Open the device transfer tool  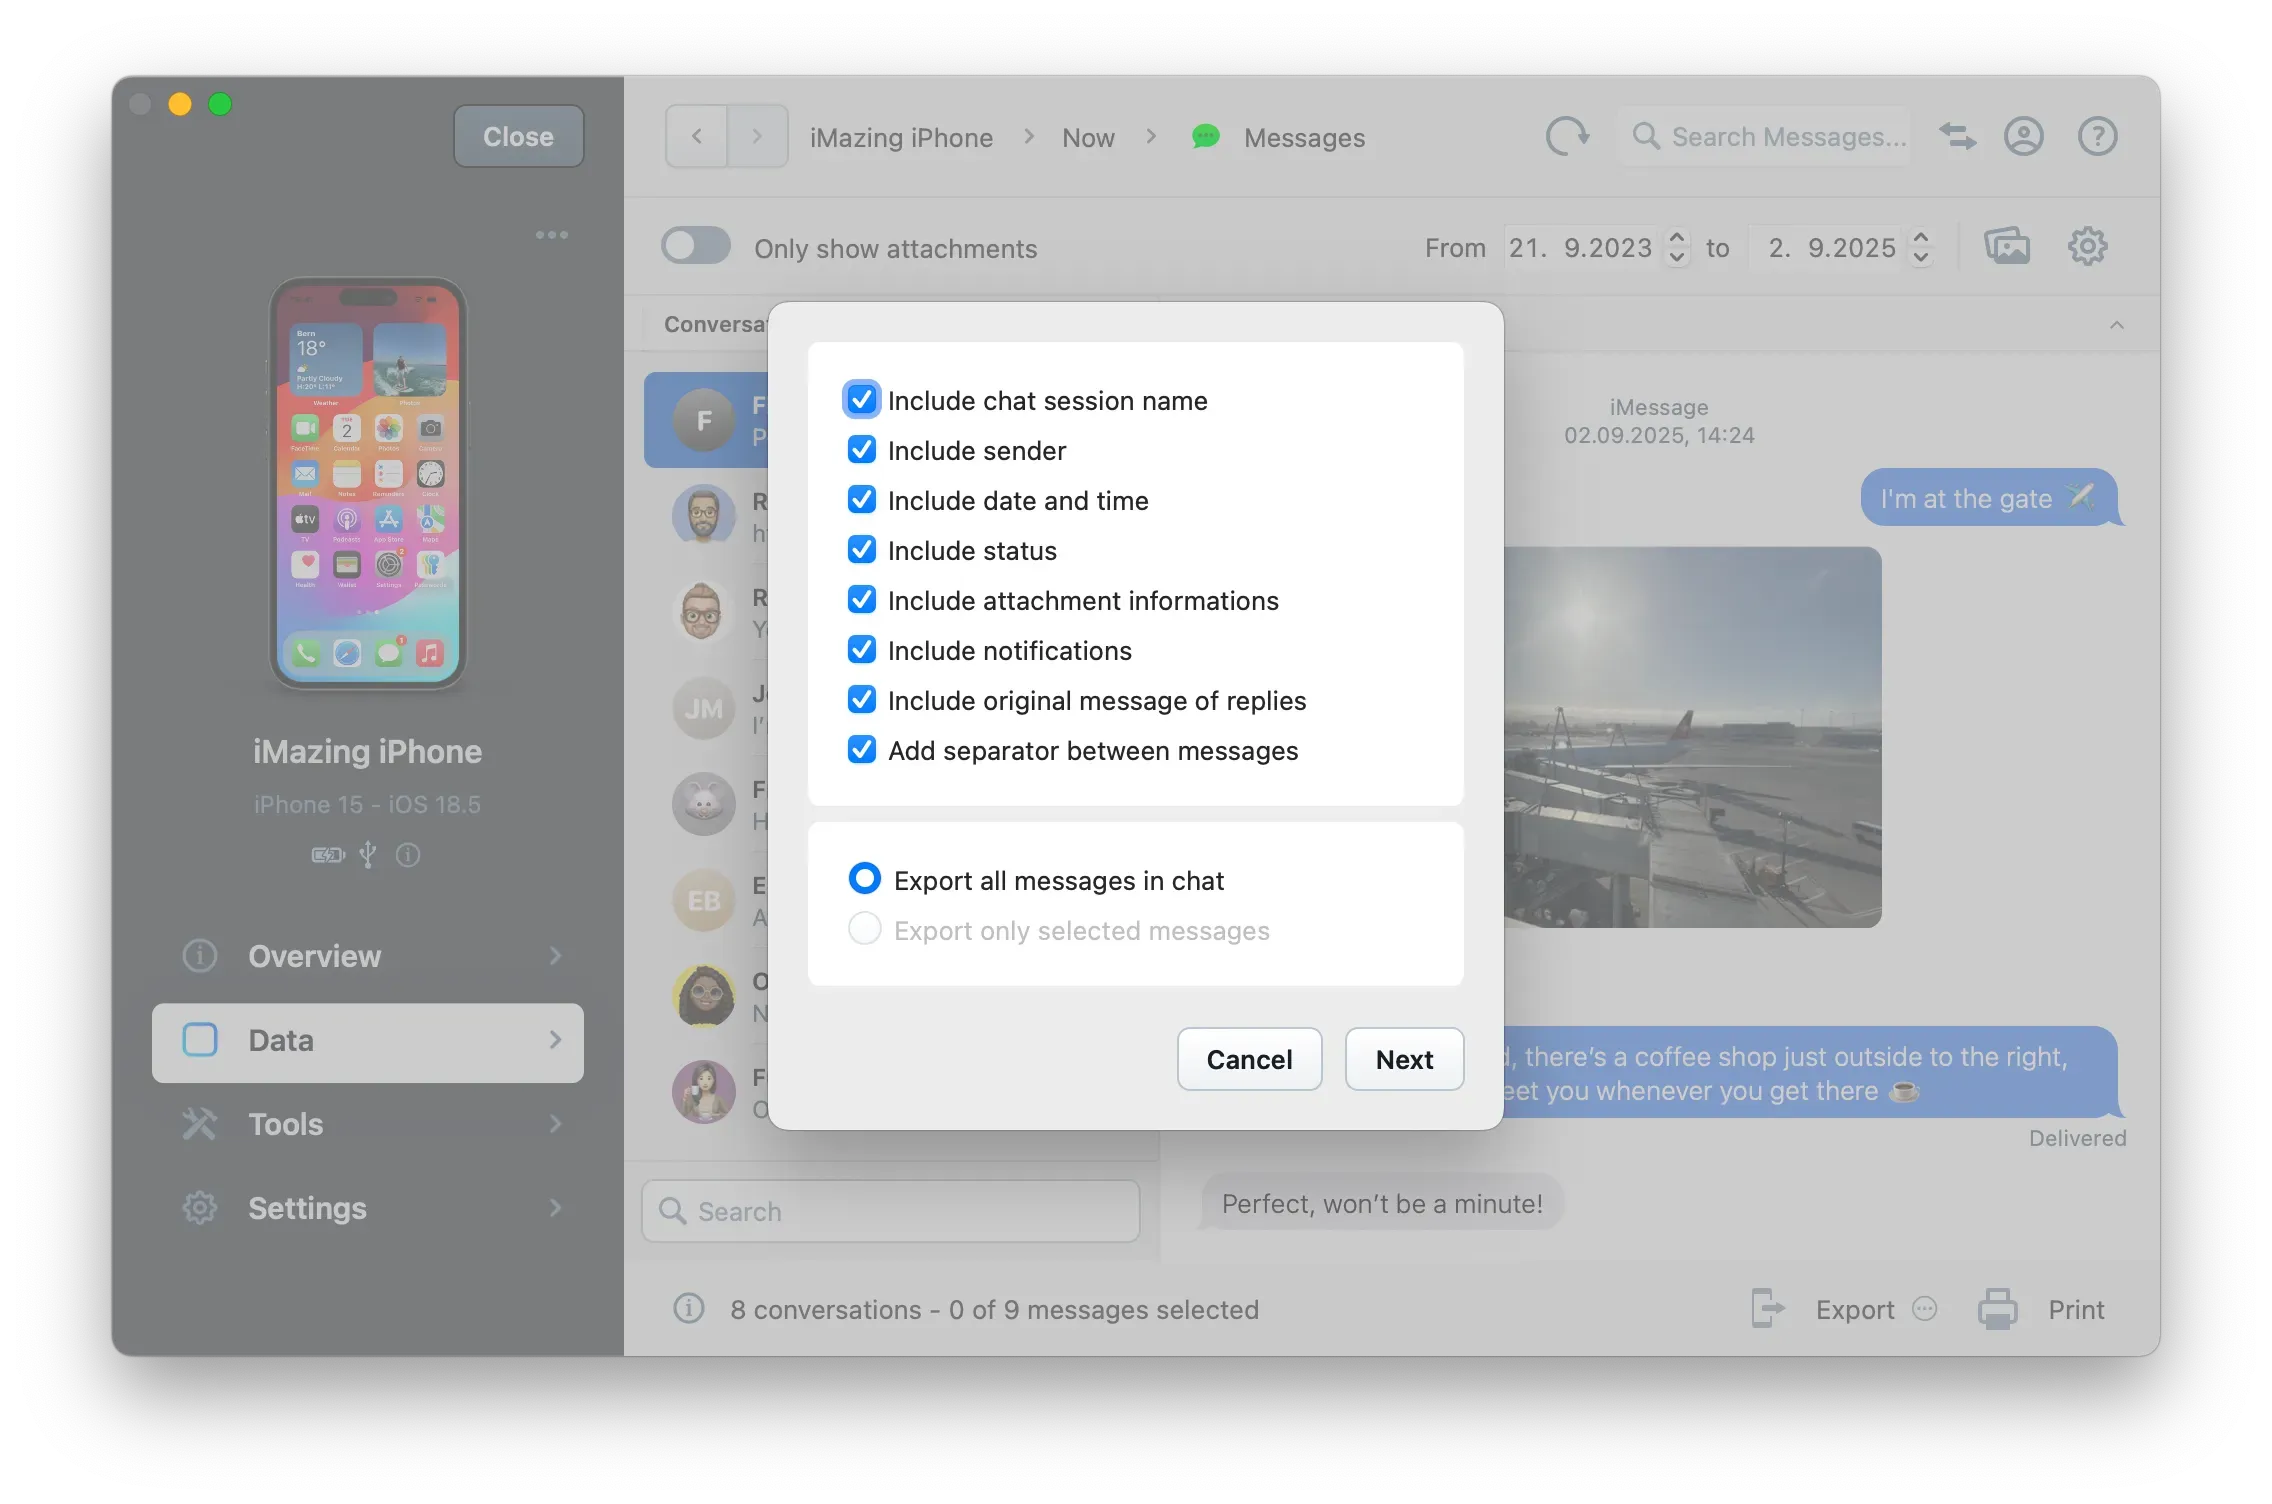[x=1957, y=136]
